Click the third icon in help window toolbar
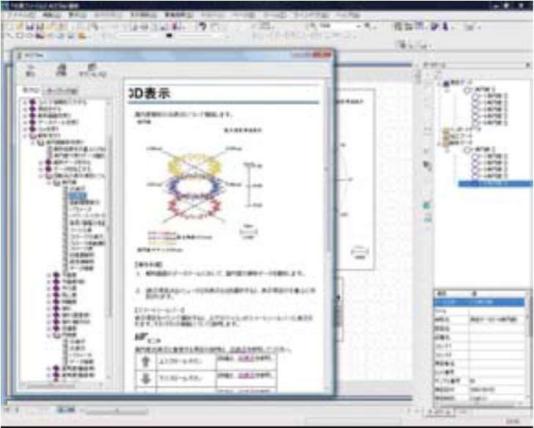 coord(92,69)
